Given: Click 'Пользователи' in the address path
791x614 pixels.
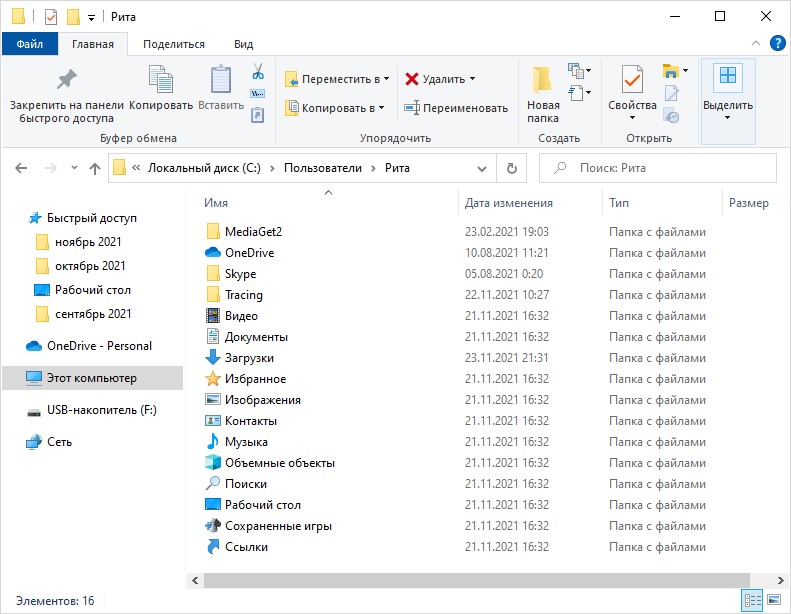Looking at the screenshot, I should (323, 168).
